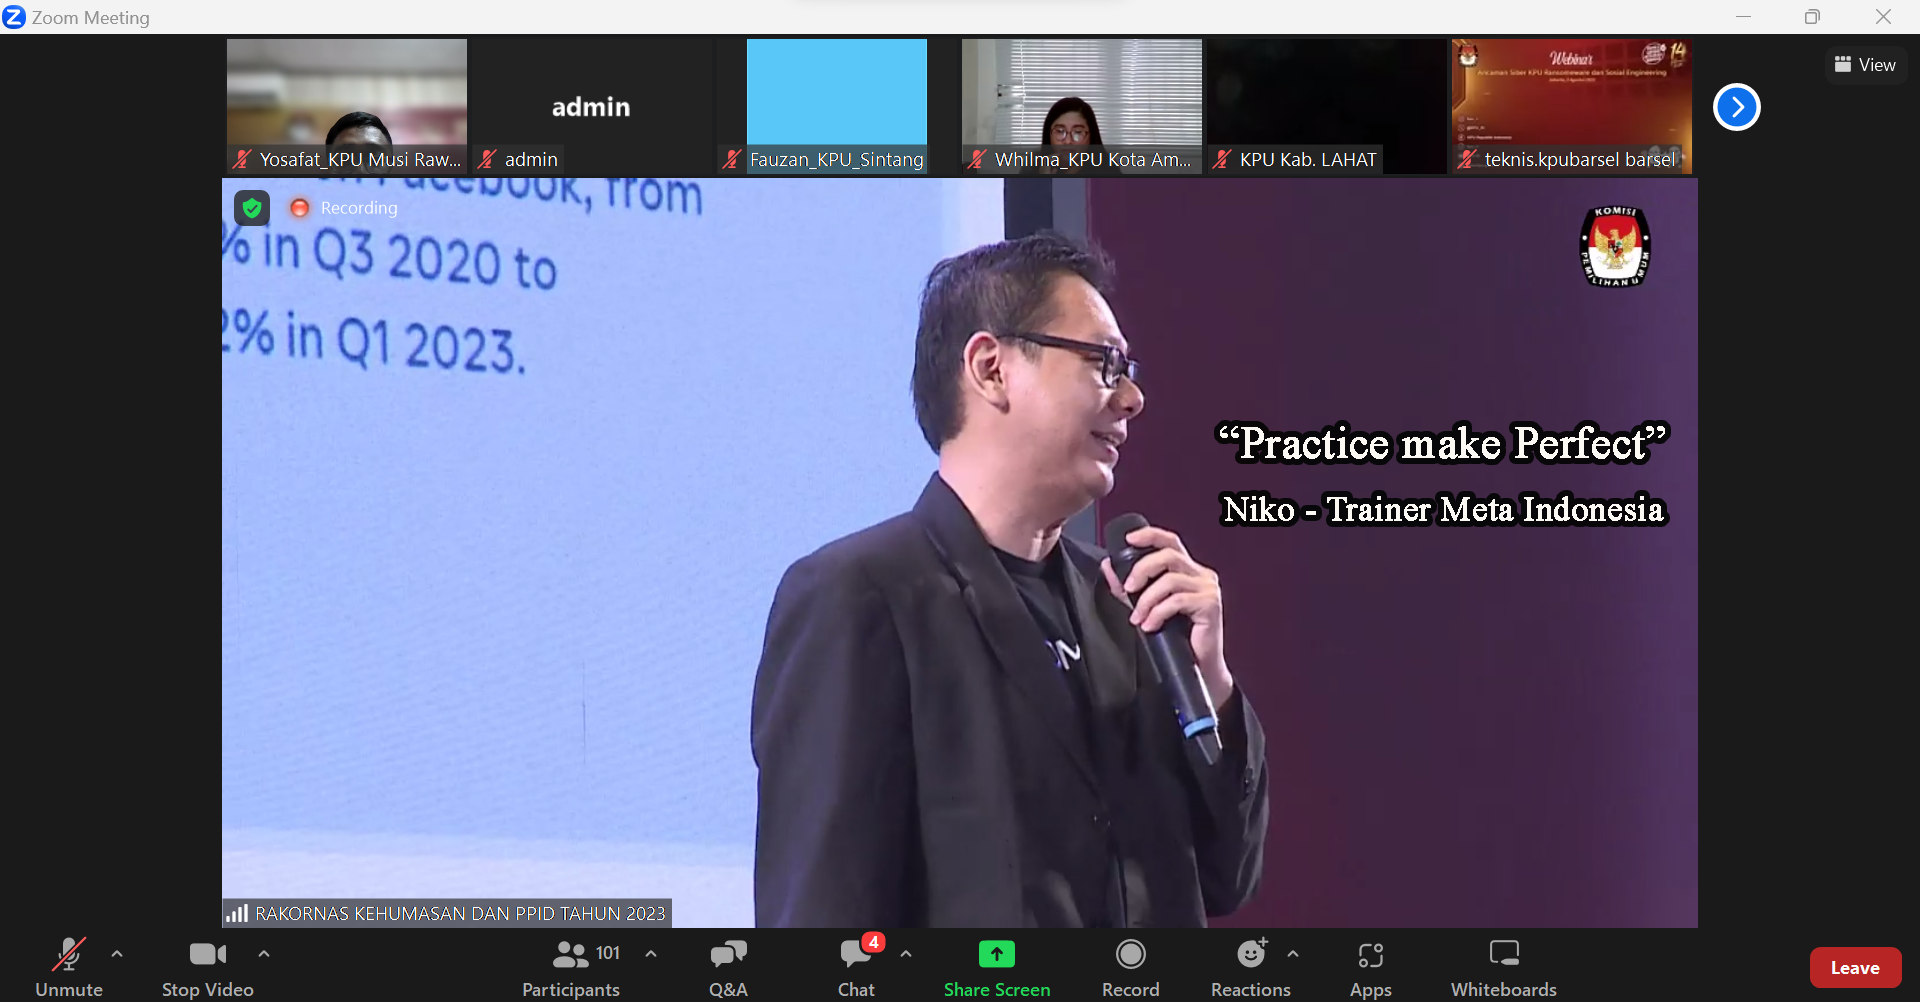This screenshot has height=1002, width=1920.
Task: Expand audio options arrow beside Unmute
Action: [117, 954]
